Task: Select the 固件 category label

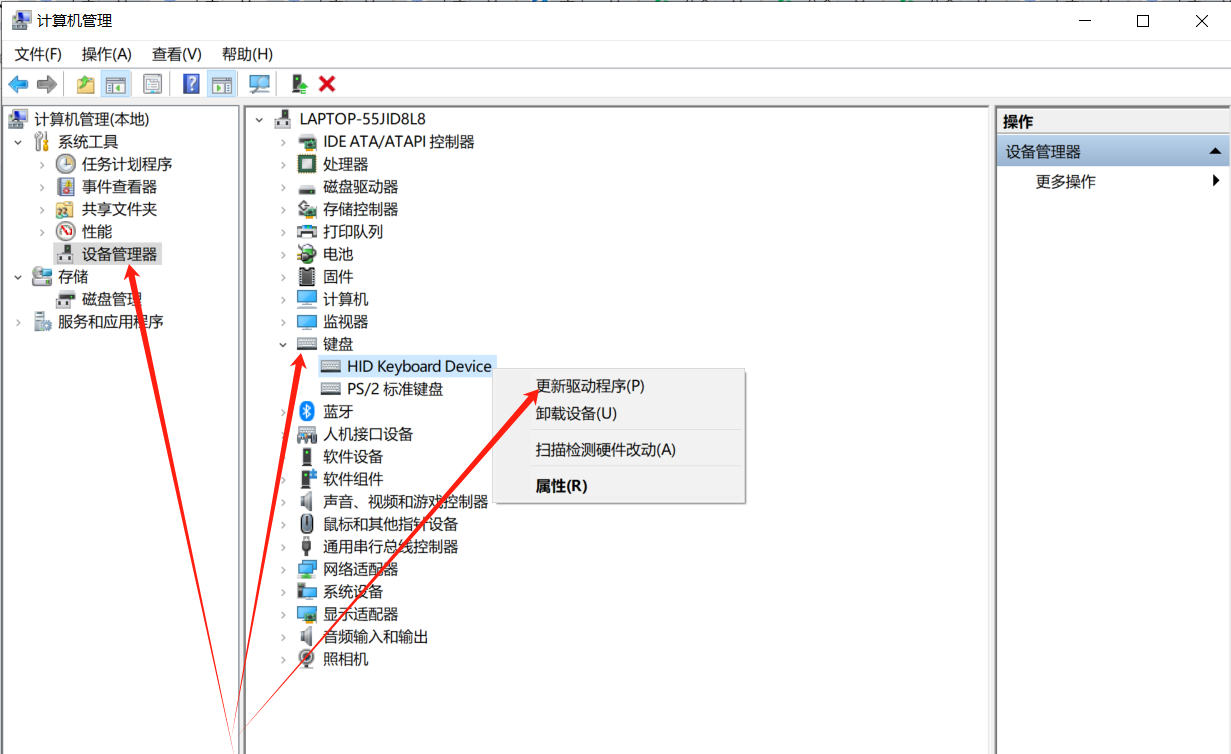Action: point(338,277)
